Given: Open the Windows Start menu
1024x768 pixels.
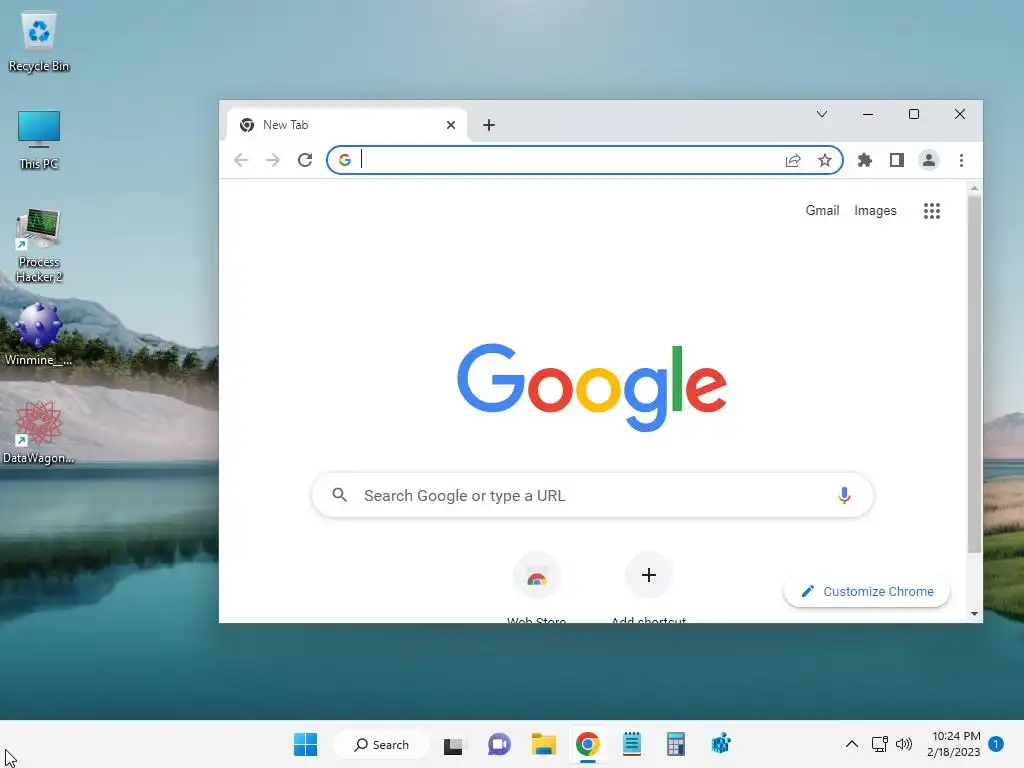Looking at the screenshot, I should click(305, 744).
